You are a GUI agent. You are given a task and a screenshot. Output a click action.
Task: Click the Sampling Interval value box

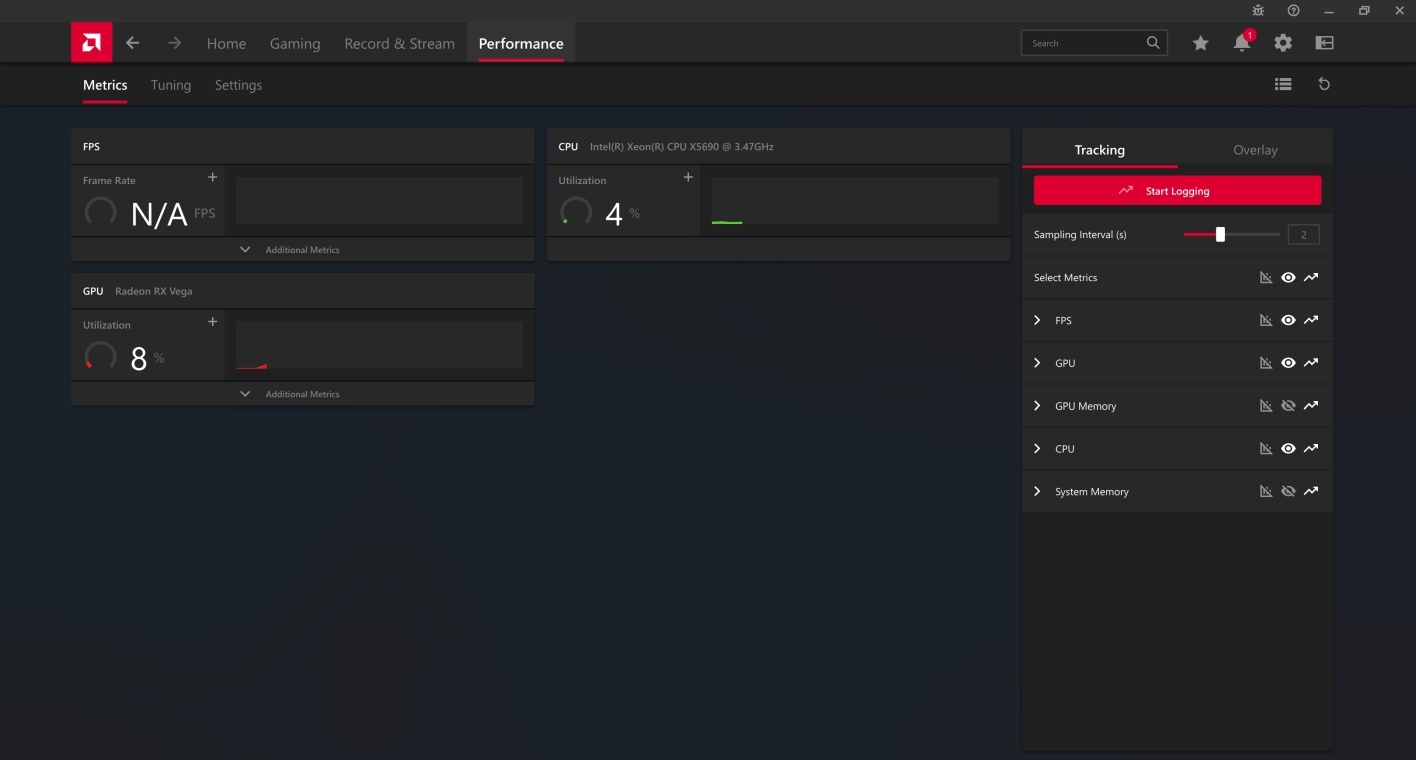pyautogui.click(x=1304, y=235)
